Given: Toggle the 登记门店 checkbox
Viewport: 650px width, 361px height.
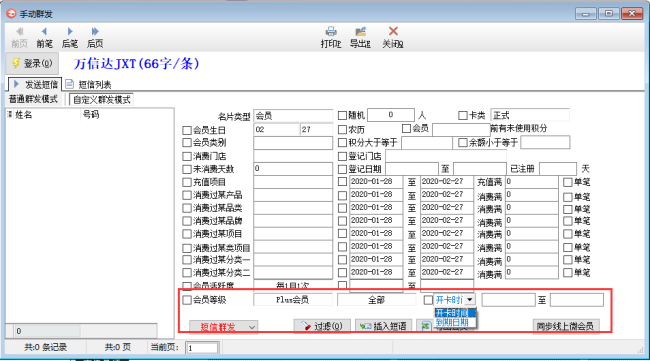Looking at the screenshot, I should point(342,156).
